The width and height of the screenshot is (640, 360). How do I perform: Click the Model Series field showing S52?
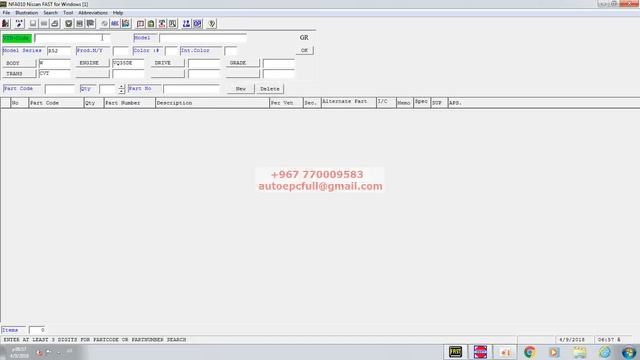[59, 51]
